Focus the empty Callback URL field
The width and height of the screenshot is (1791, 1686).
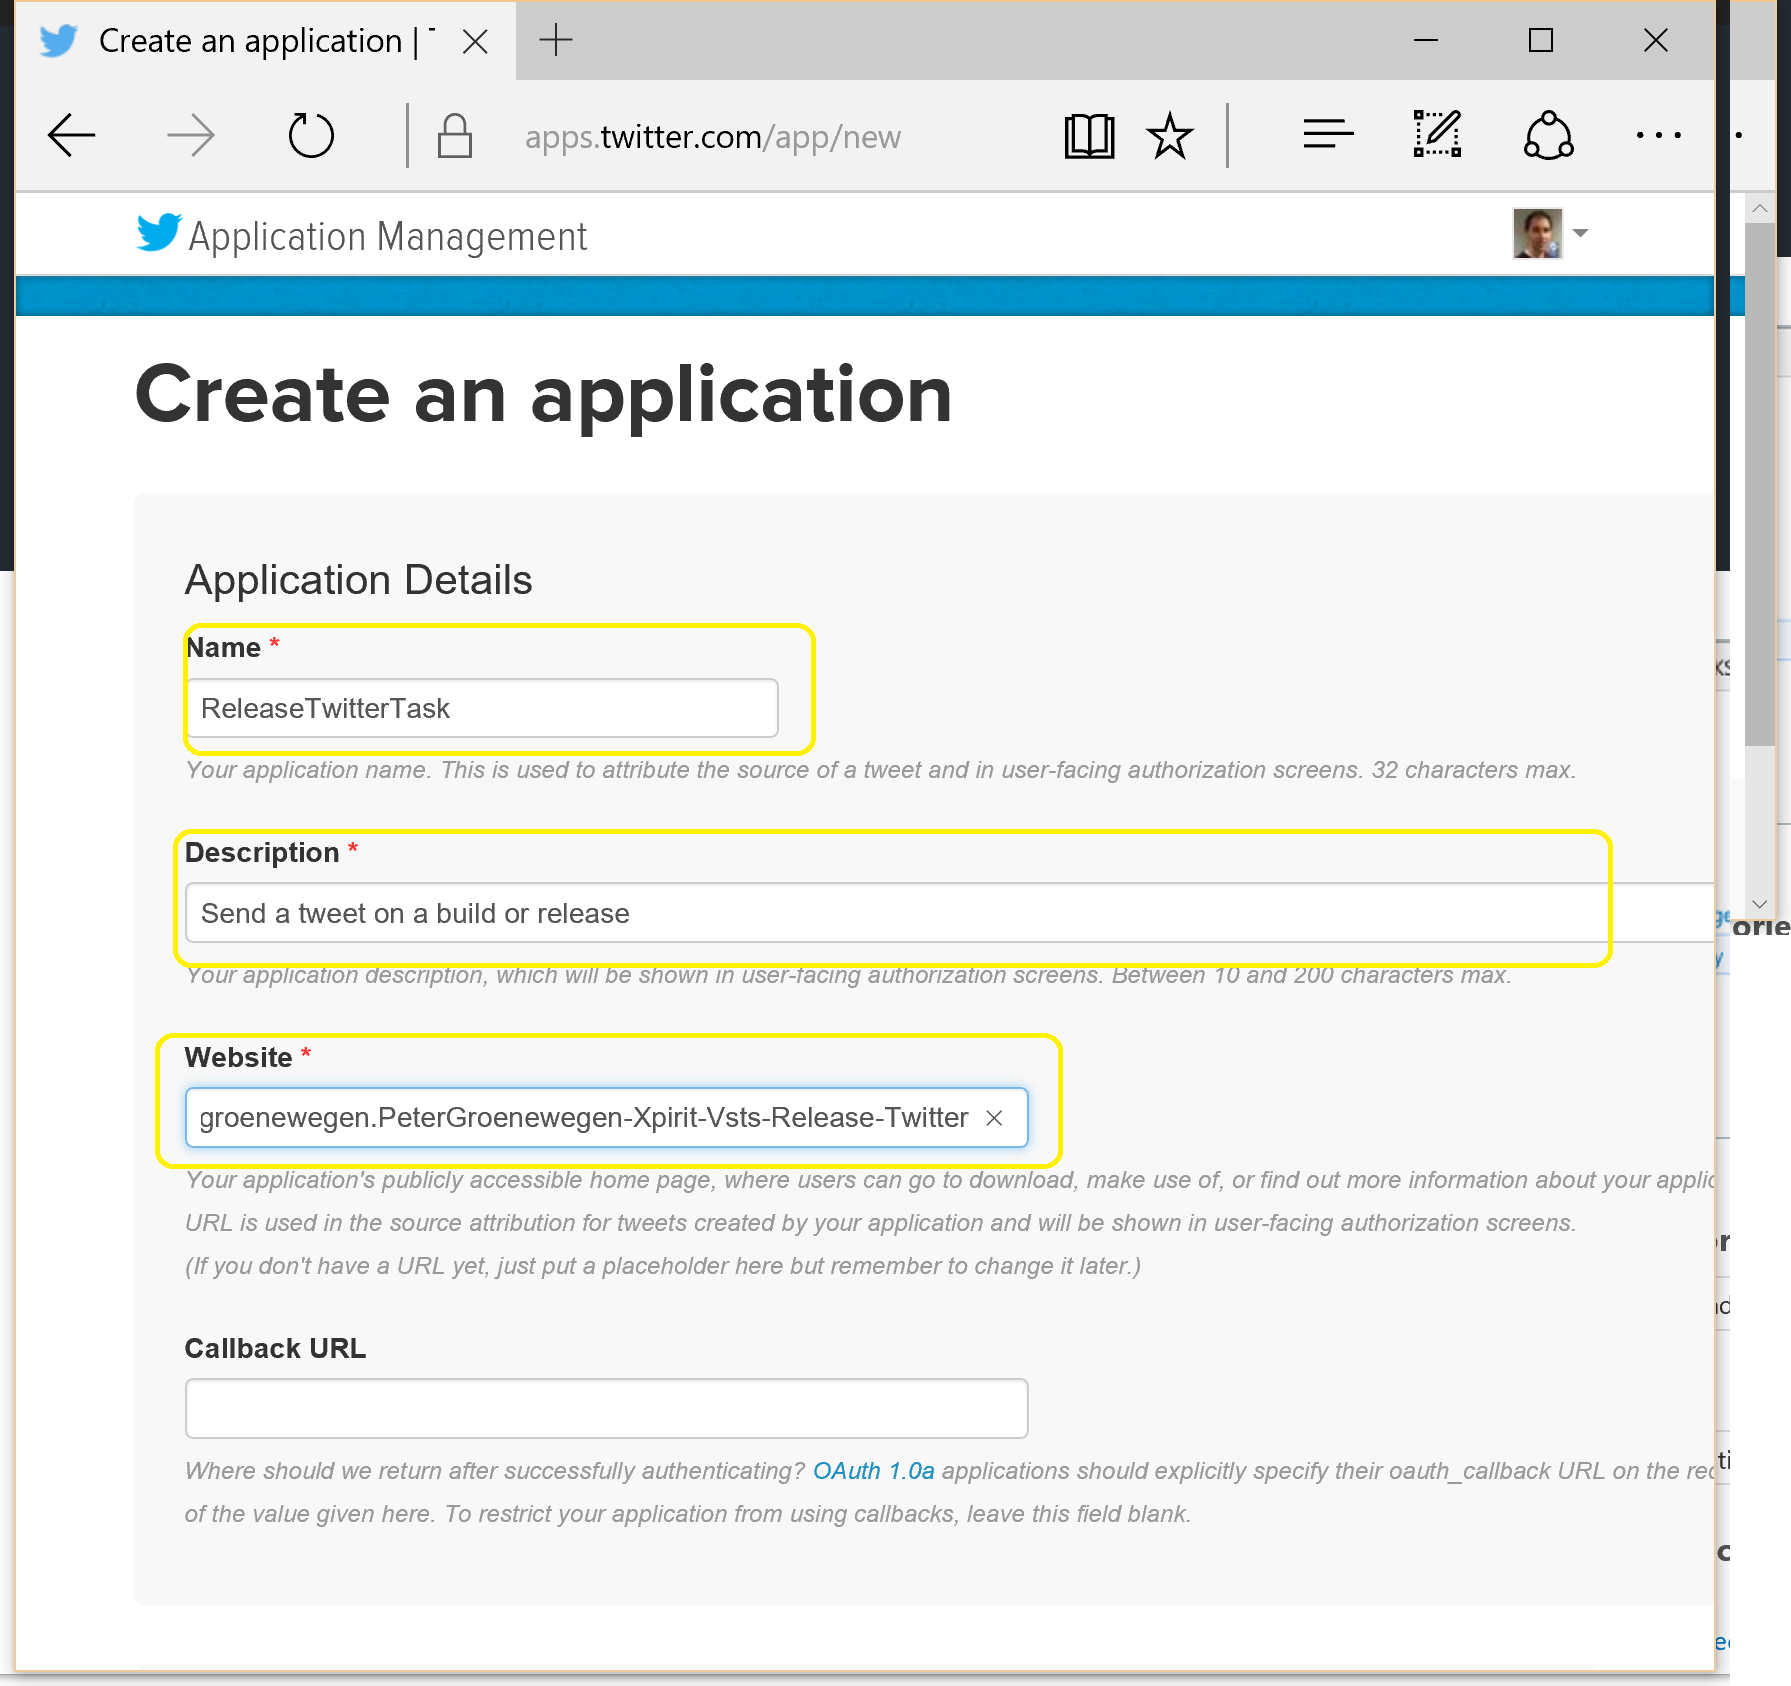click(606, 1408)
